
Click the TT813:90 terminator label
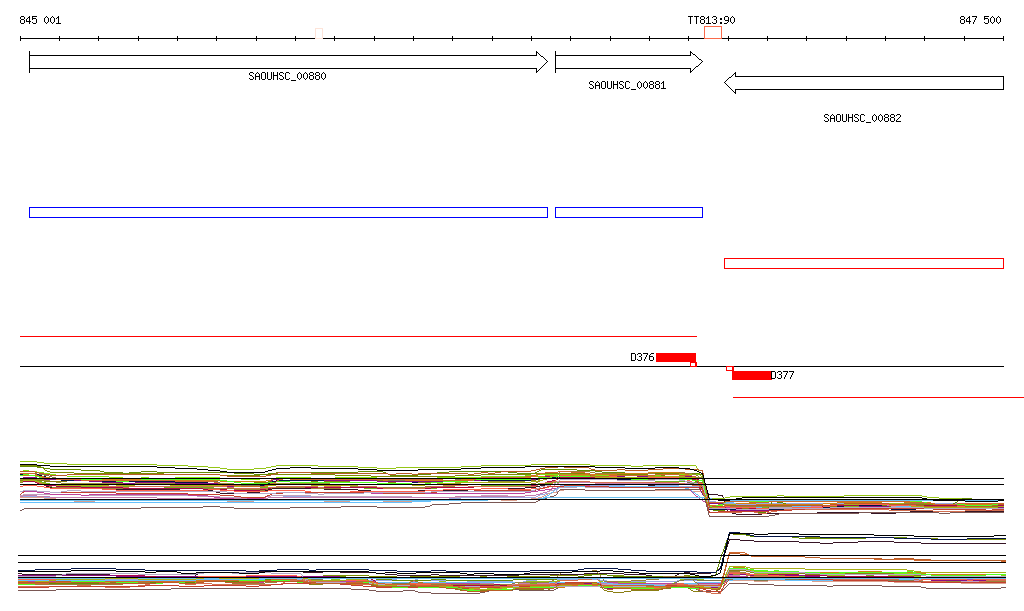[711, 20]
